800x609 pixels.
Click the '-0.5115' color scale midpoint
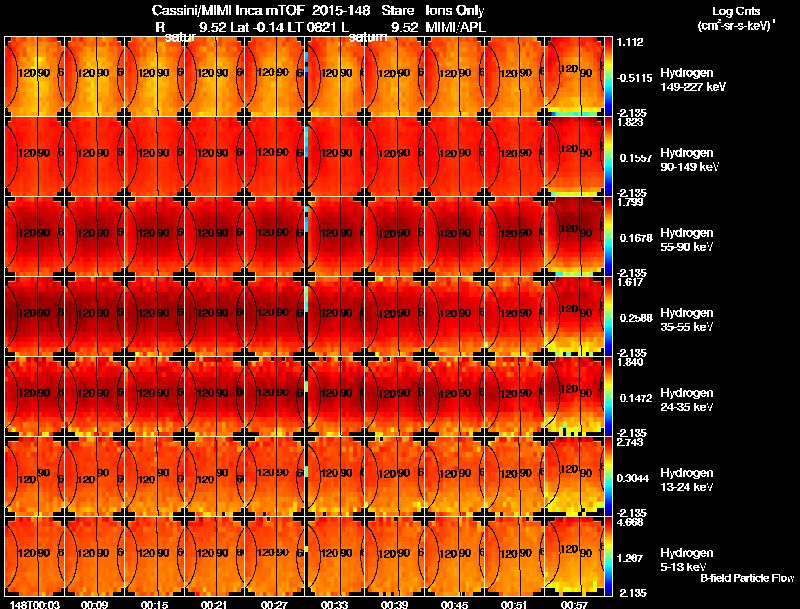tap(634, 78)
